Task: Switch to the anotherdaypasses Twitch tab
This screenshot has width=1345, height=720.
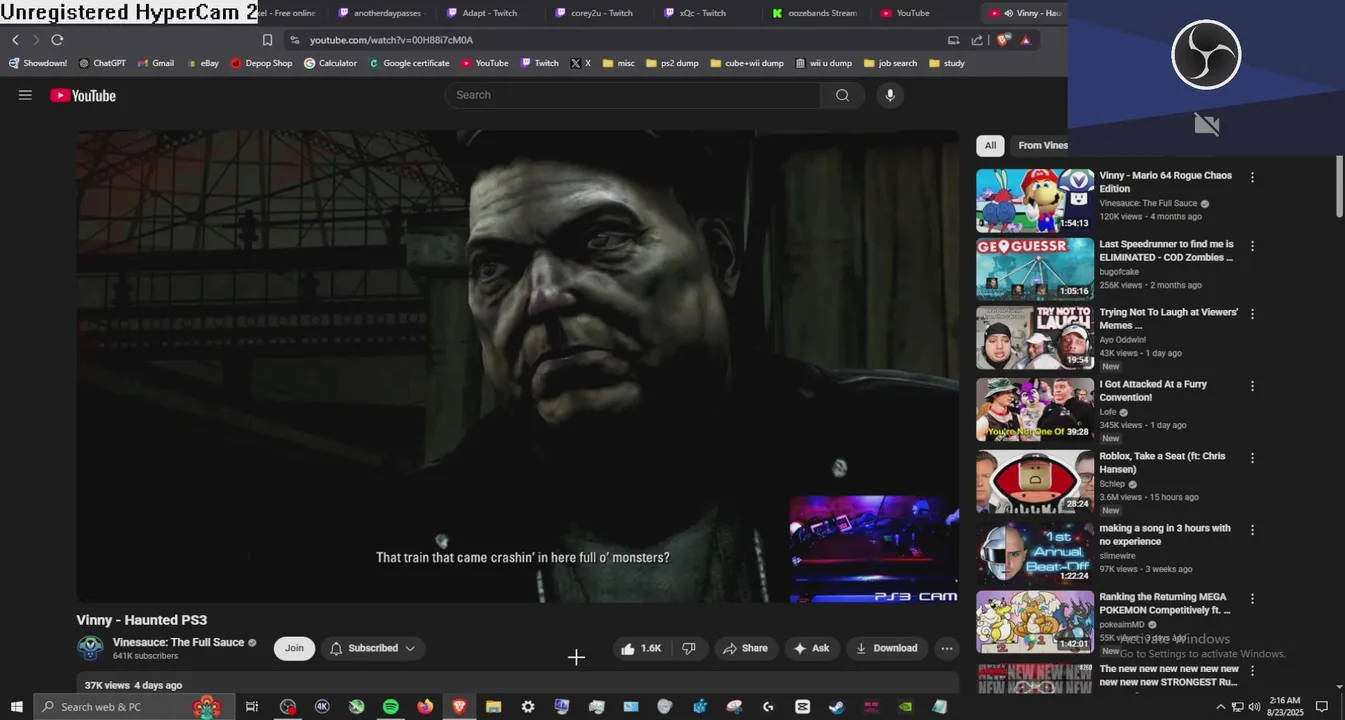Action: [380, 13]
